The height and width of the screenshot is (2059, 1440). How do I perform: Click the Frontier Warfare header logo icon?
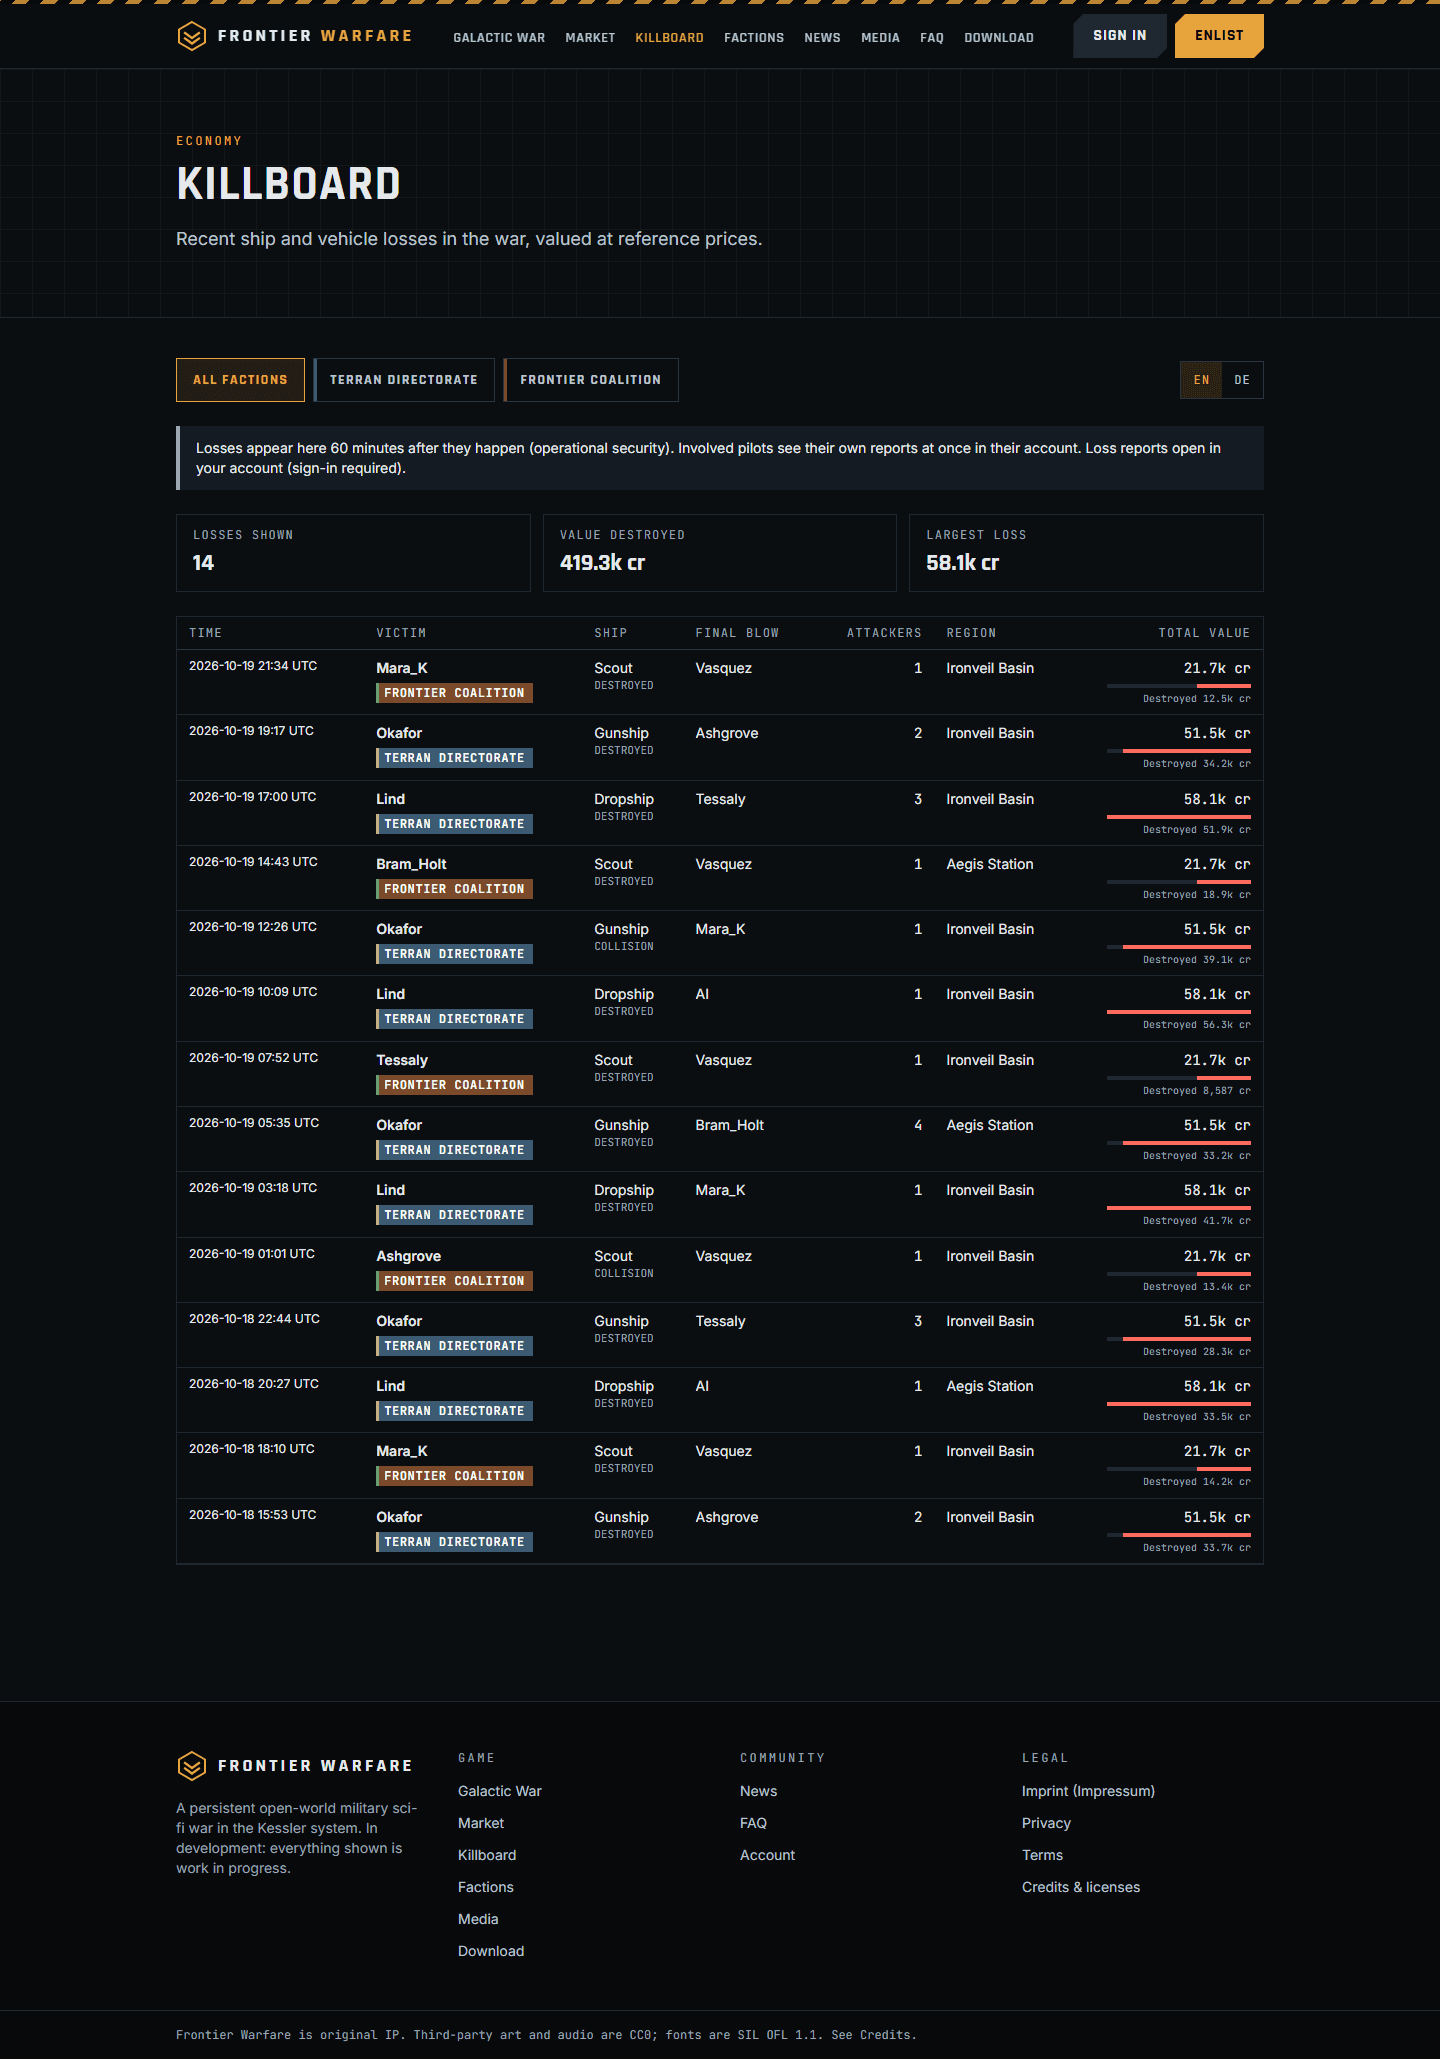tap(191, 37)
